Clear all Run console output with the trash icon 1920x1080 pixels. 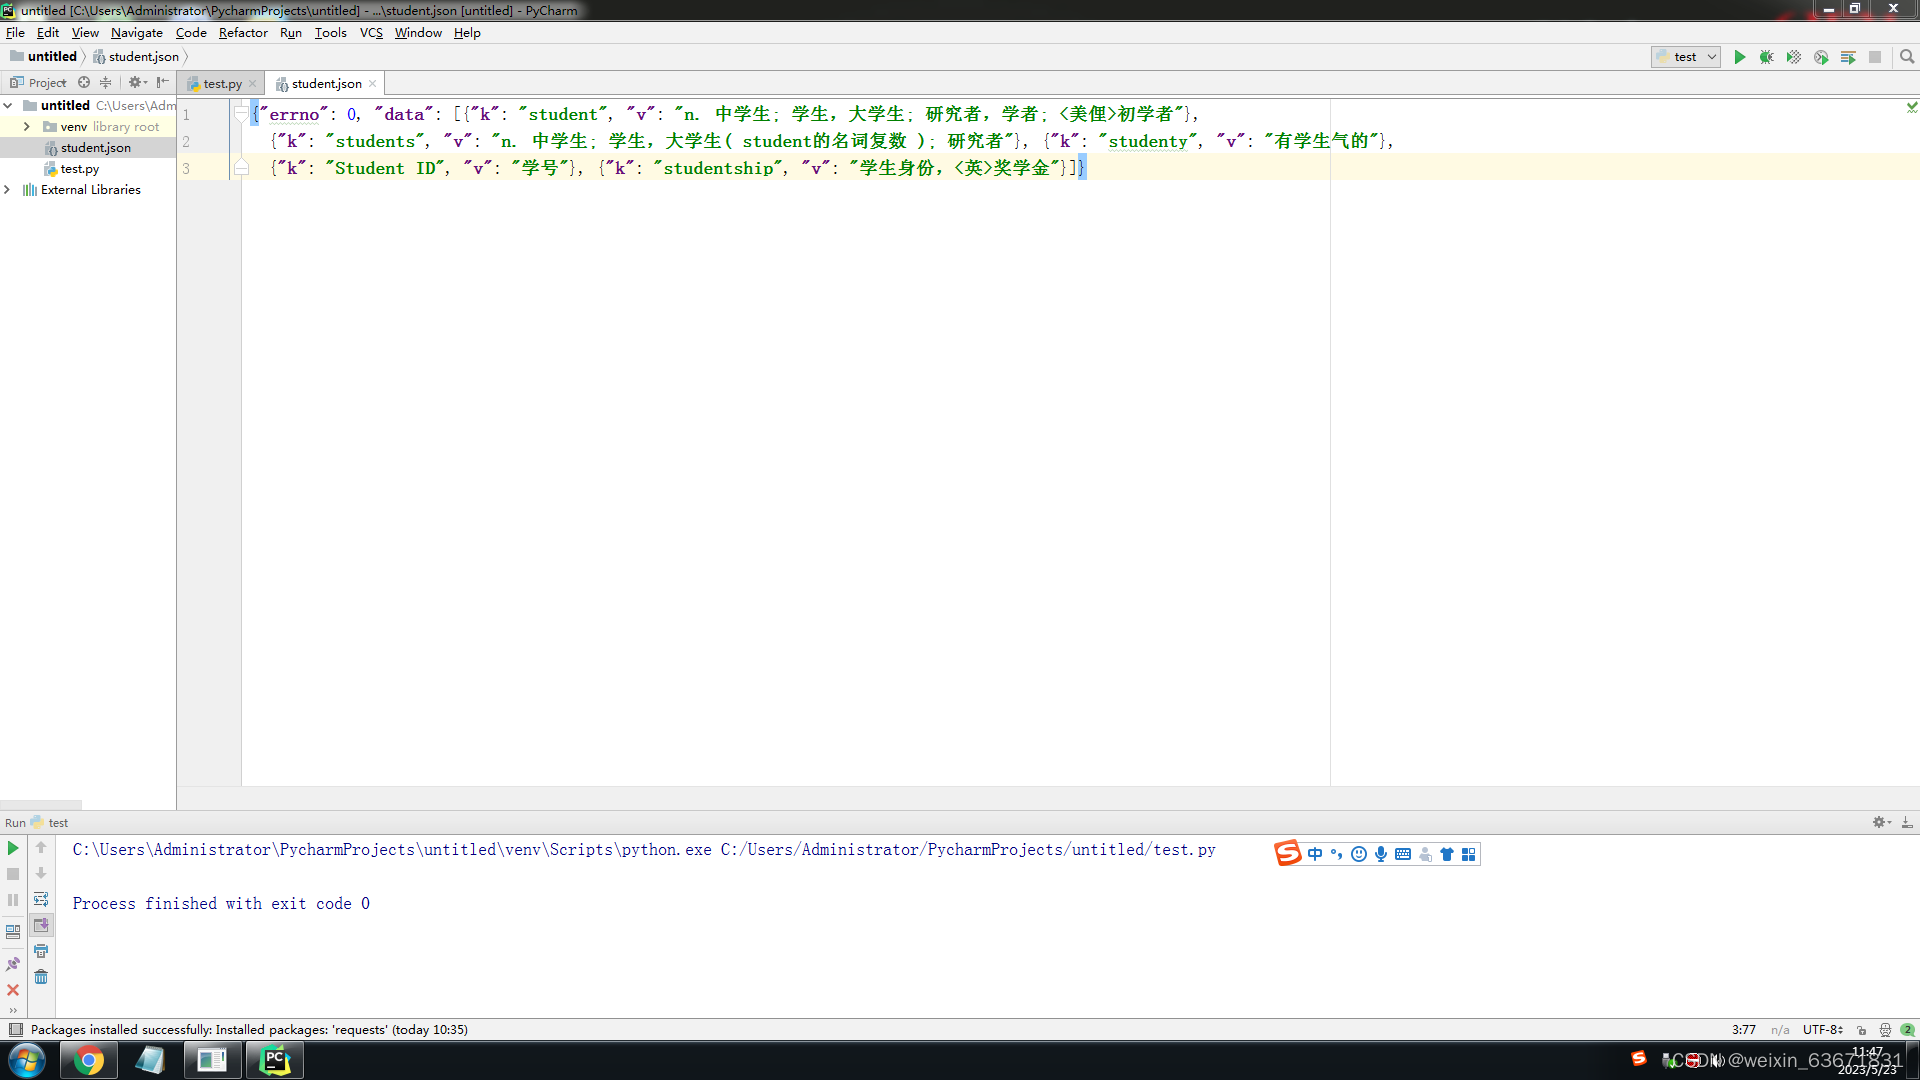41,977
